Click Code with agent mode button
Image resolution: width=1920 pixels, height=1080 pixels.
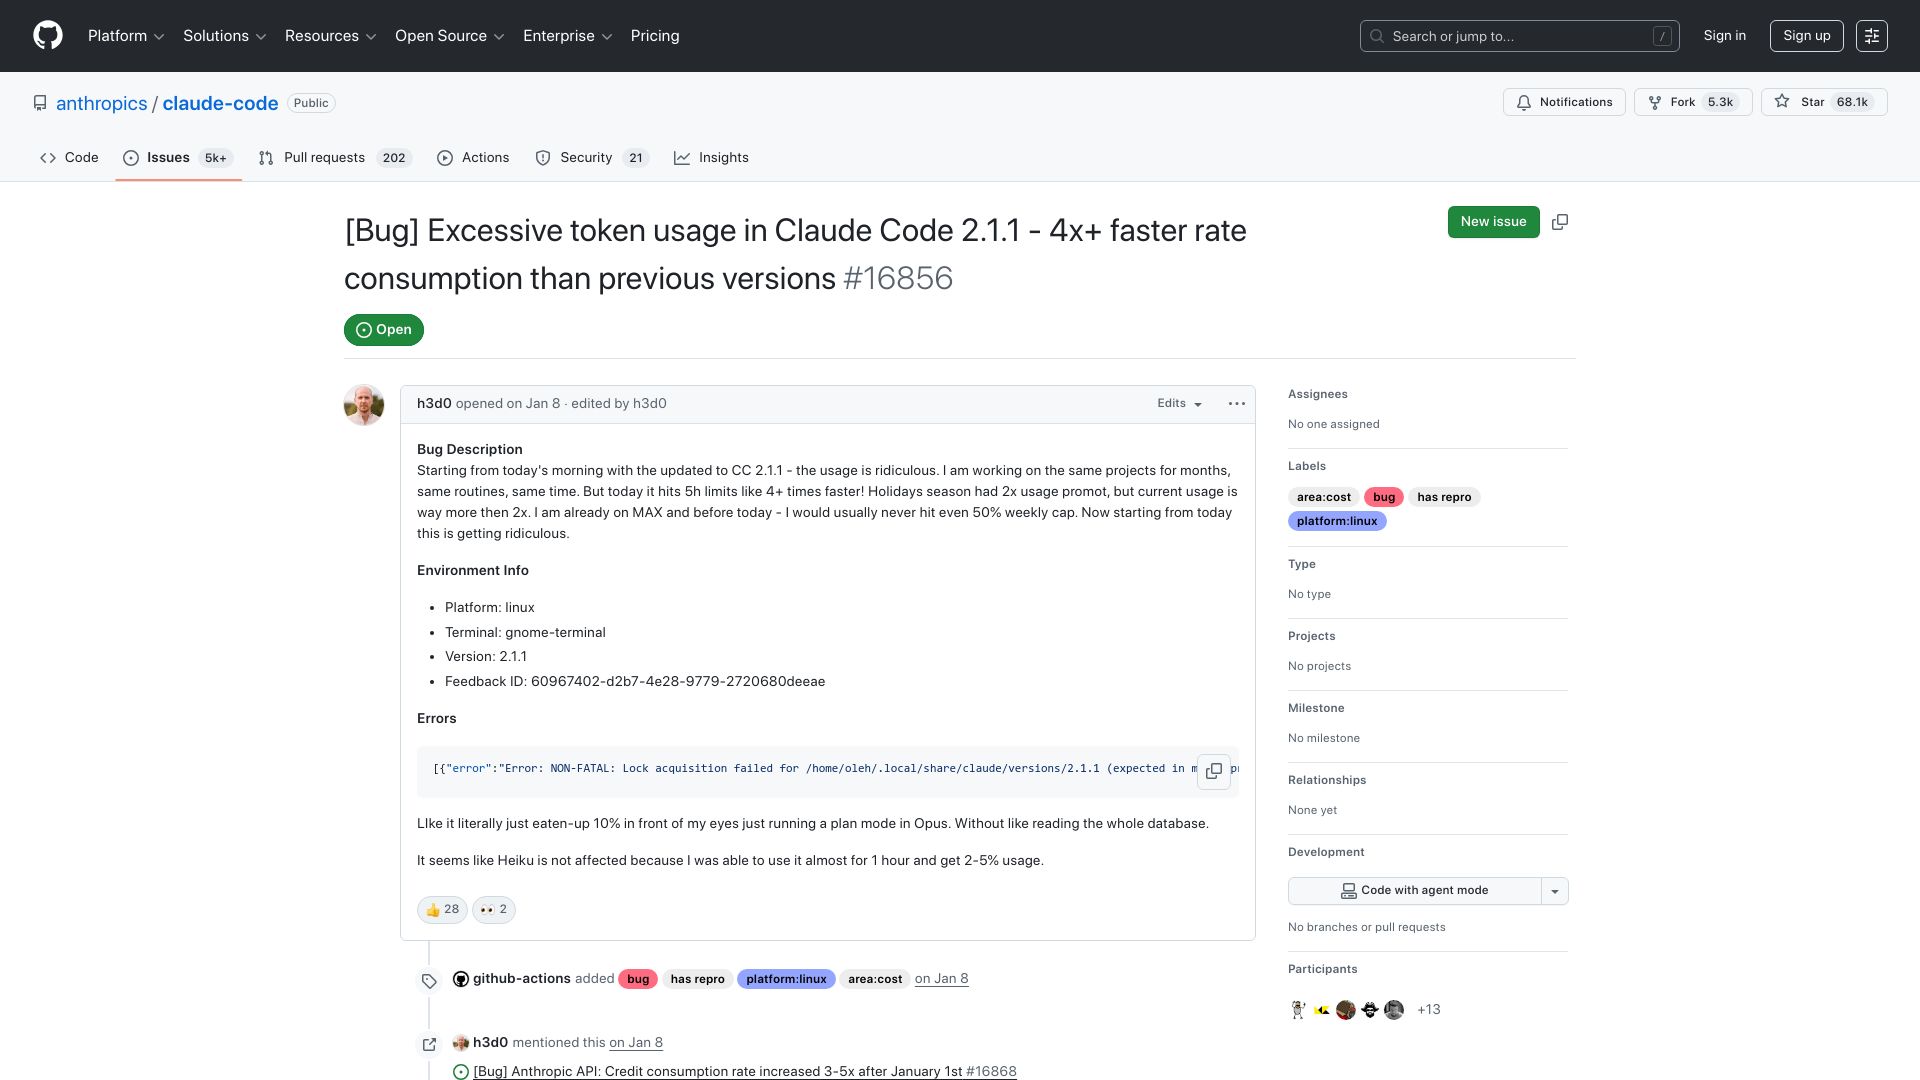pyautogui.click(x=1414, y=891)
